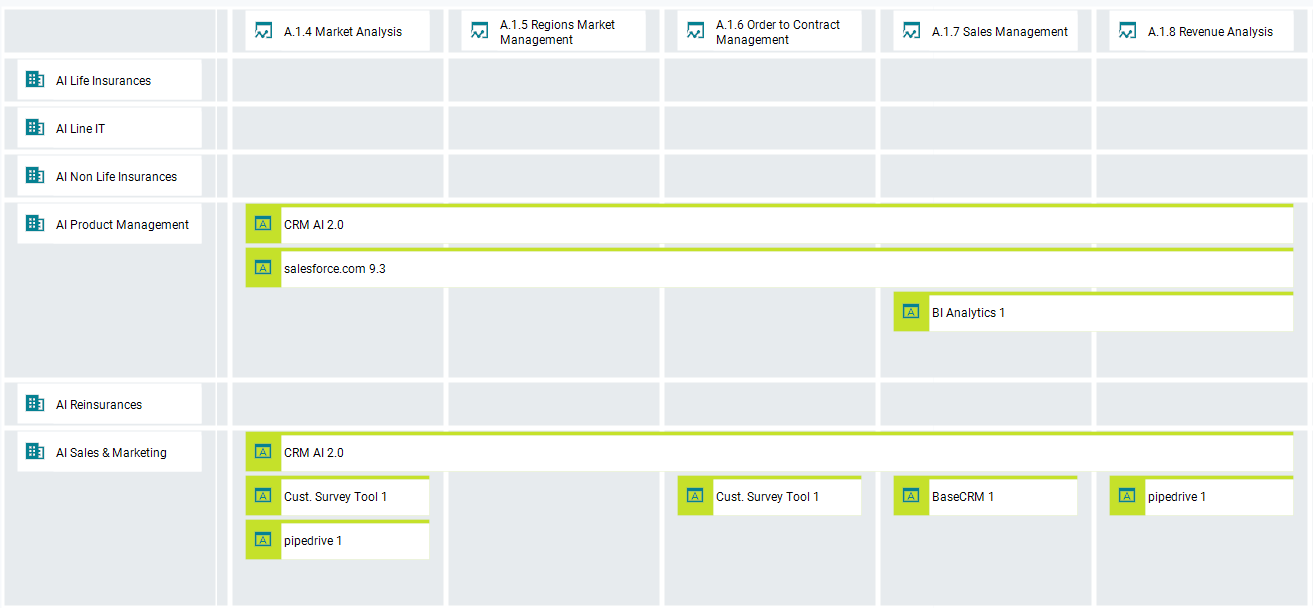Click the building icon beside AI Product Management

click(35, 224)
